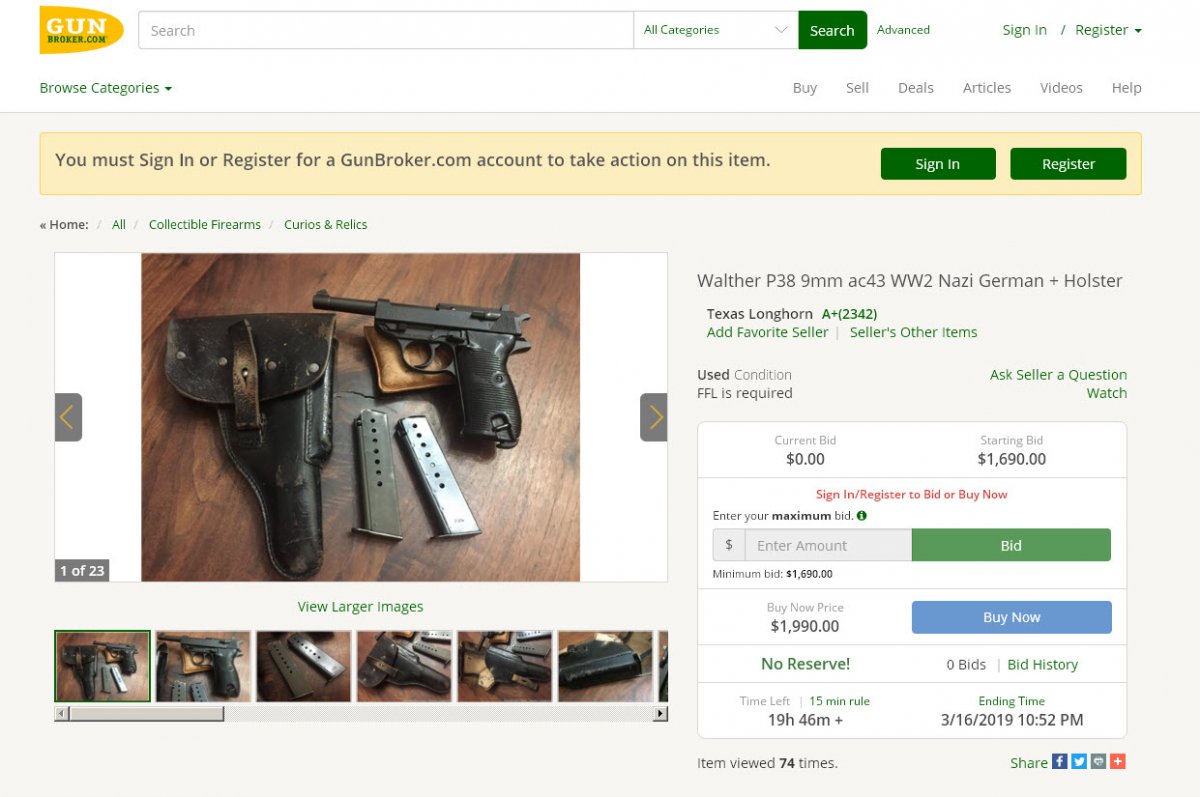Share the listing on Facebook
Viewport: 1200px width, 797px height.
click(x=1060, y=762)
